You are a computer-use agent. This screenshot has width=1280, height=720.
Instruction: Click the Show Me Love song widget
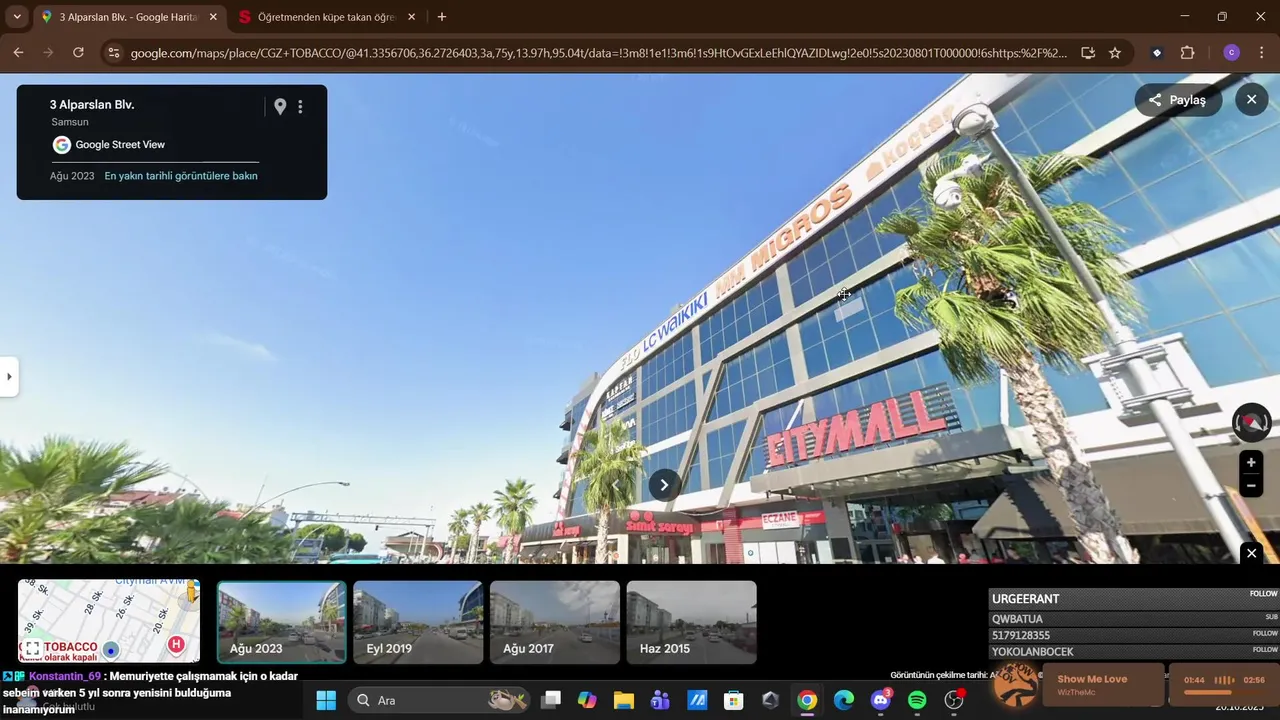[1104, 685]
